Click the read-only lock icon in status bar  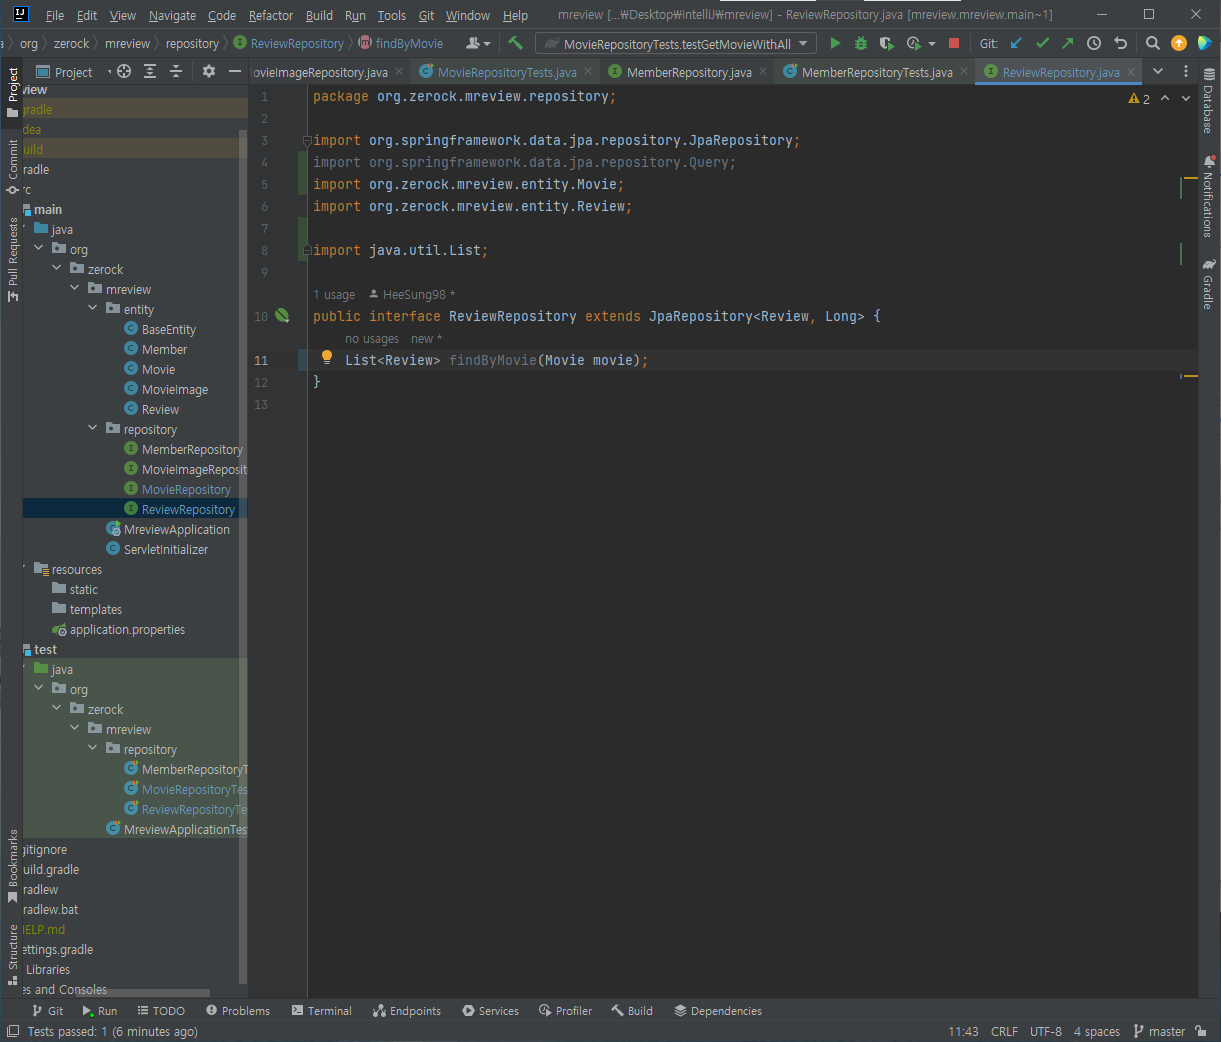point(1200,1031)
